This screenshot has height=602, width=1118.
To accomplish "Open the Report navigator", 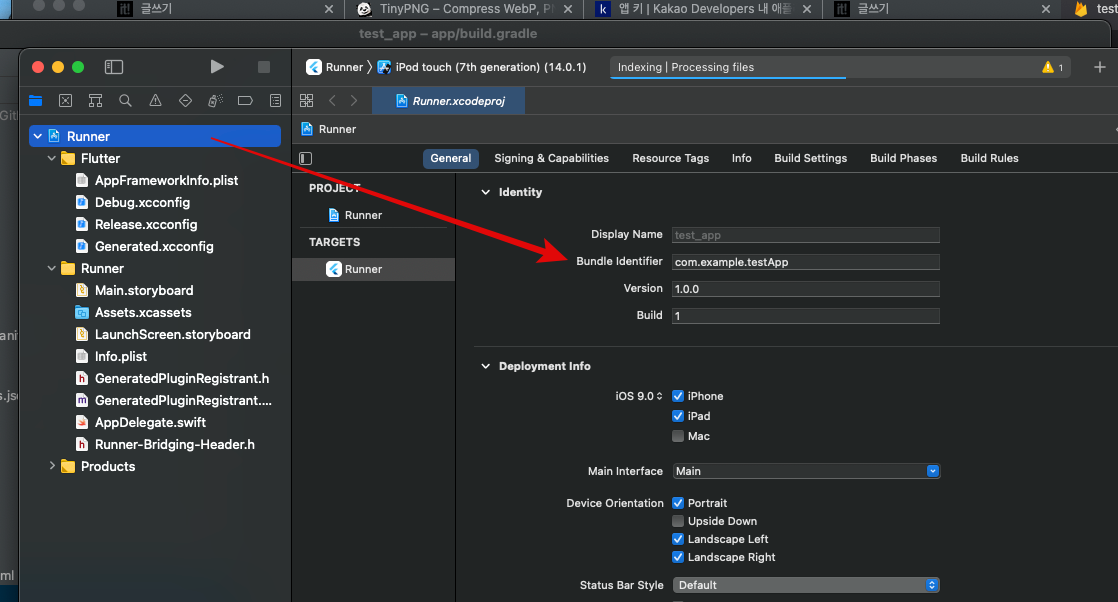I will pyautogui.click(x=275, y=101).
